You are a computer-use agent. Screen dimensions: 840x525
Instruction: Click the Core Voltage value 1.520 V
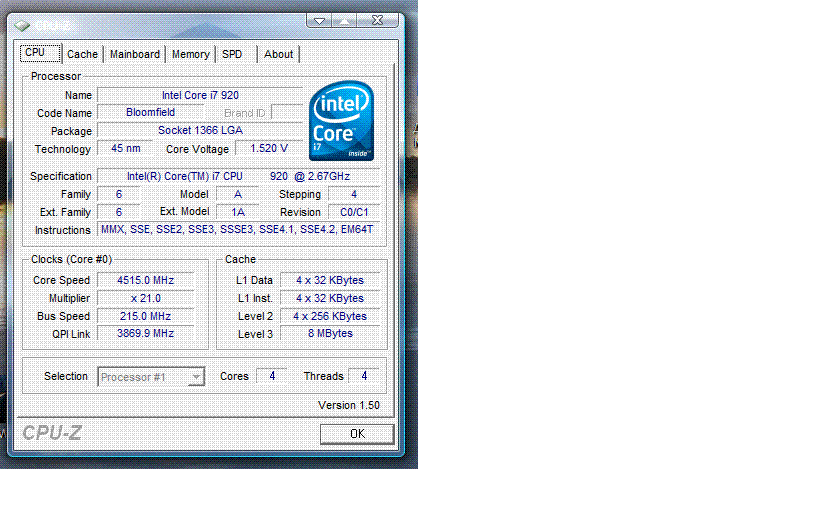click(269, 148)
